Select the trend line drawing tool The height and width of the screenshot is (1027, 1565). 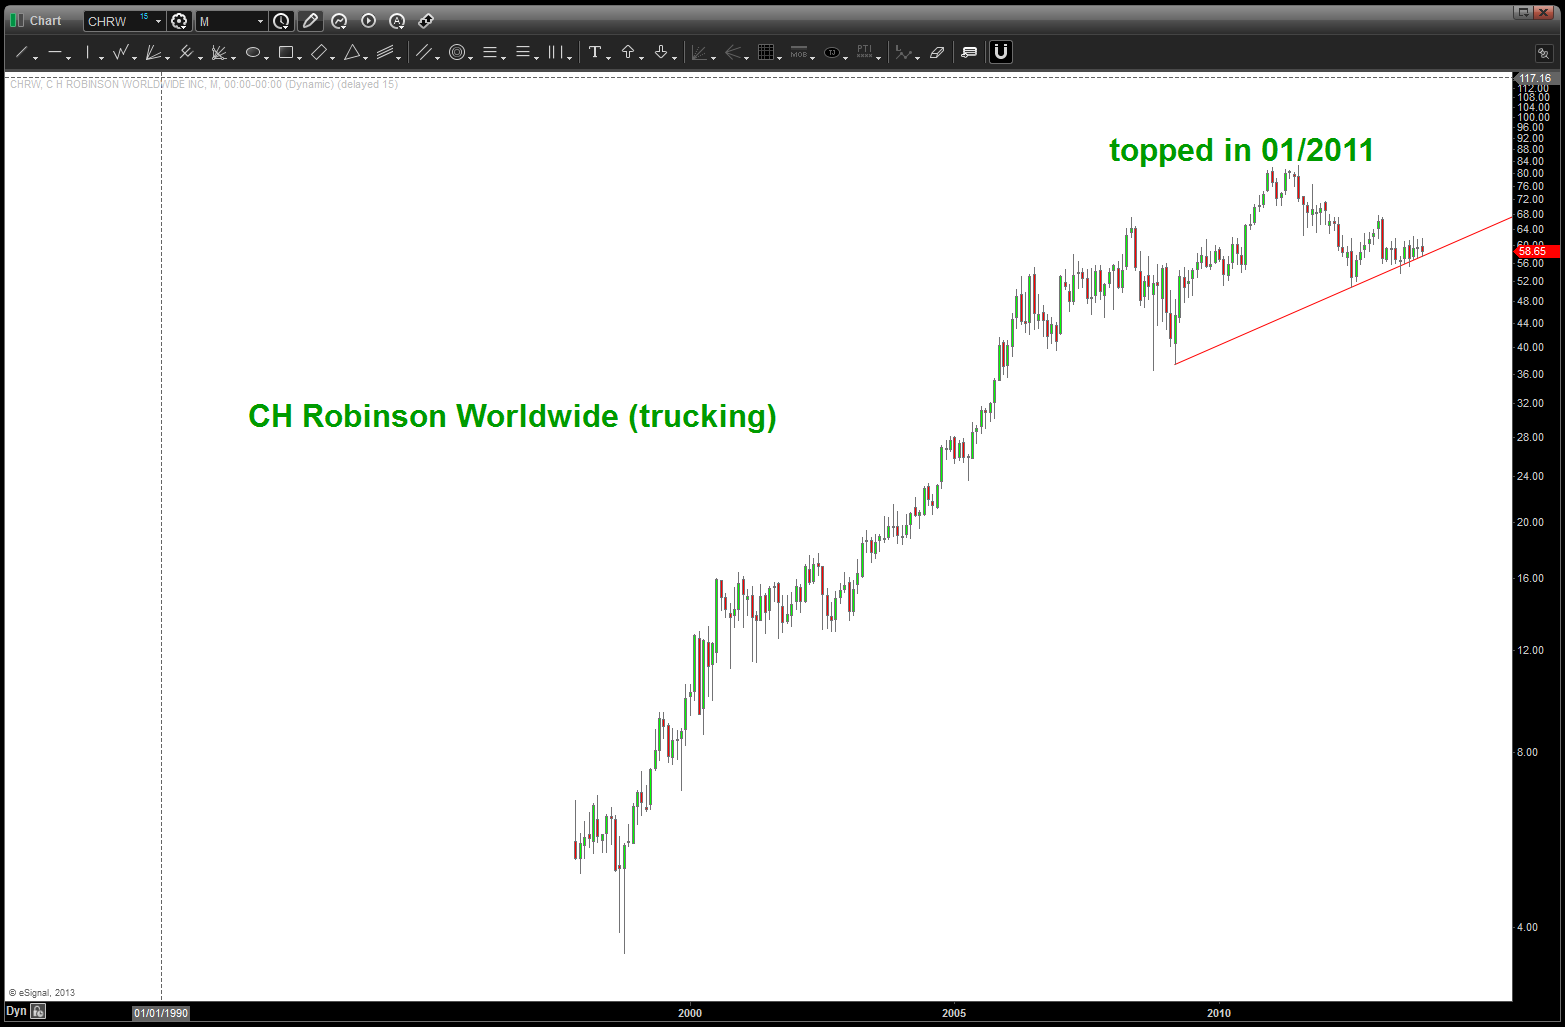[22, 52]
